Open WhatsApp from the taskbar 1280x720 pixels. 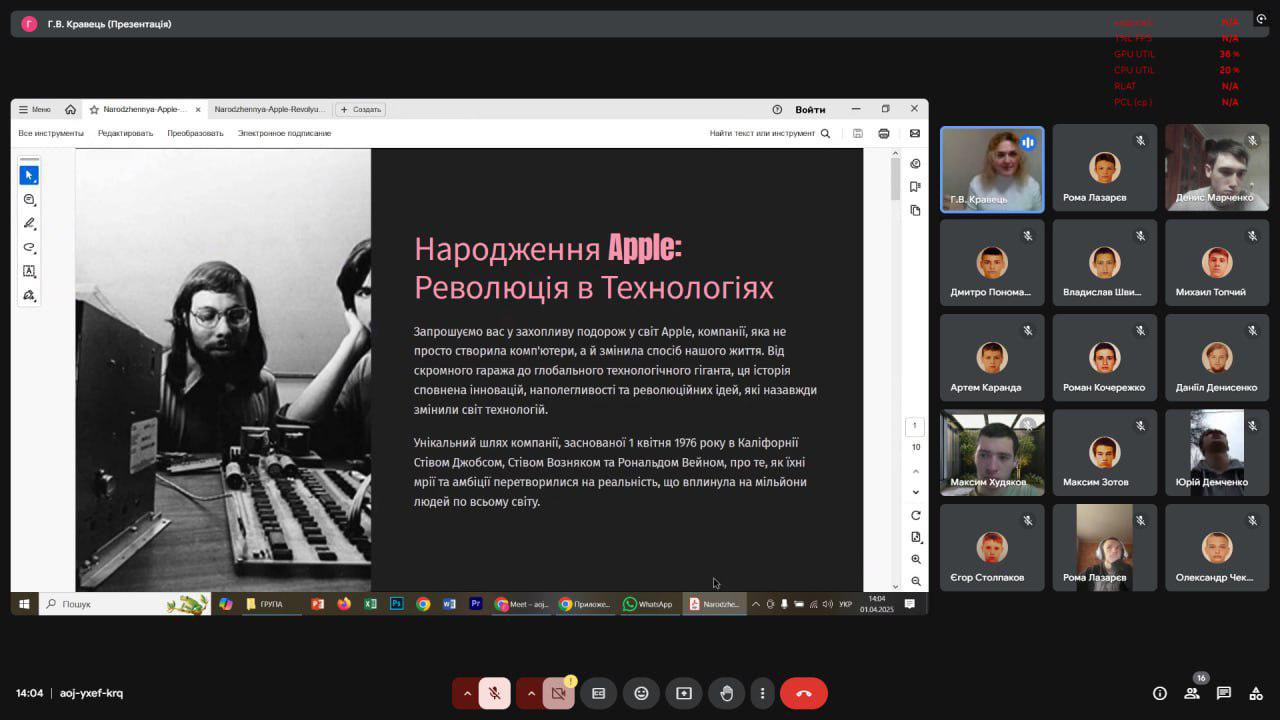pyautogui.click(x=648, y=604)
